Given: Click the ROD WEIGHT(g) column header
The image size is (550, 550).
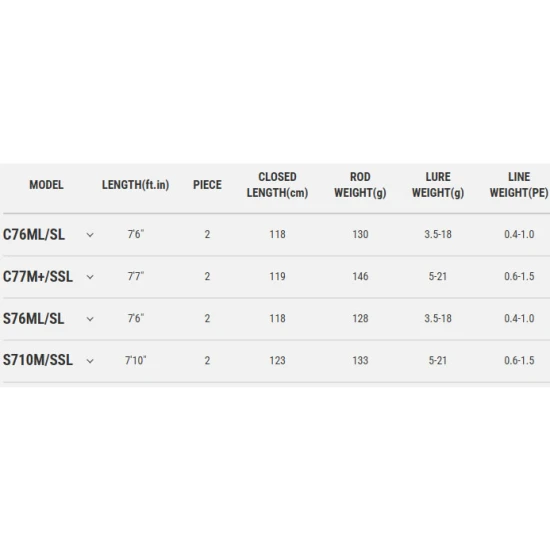Looking at the screenshot, I should click(360, 185).
